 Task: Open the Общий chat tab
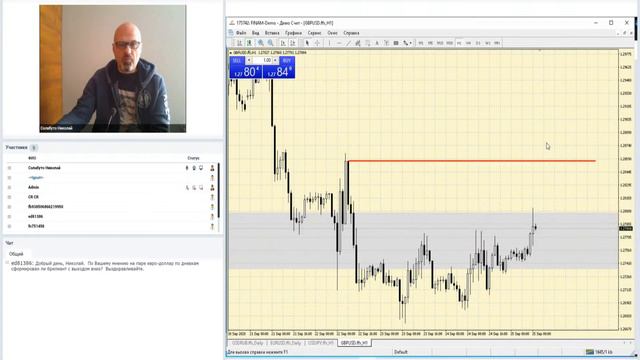pyautogui.click(x=16, y=254)
